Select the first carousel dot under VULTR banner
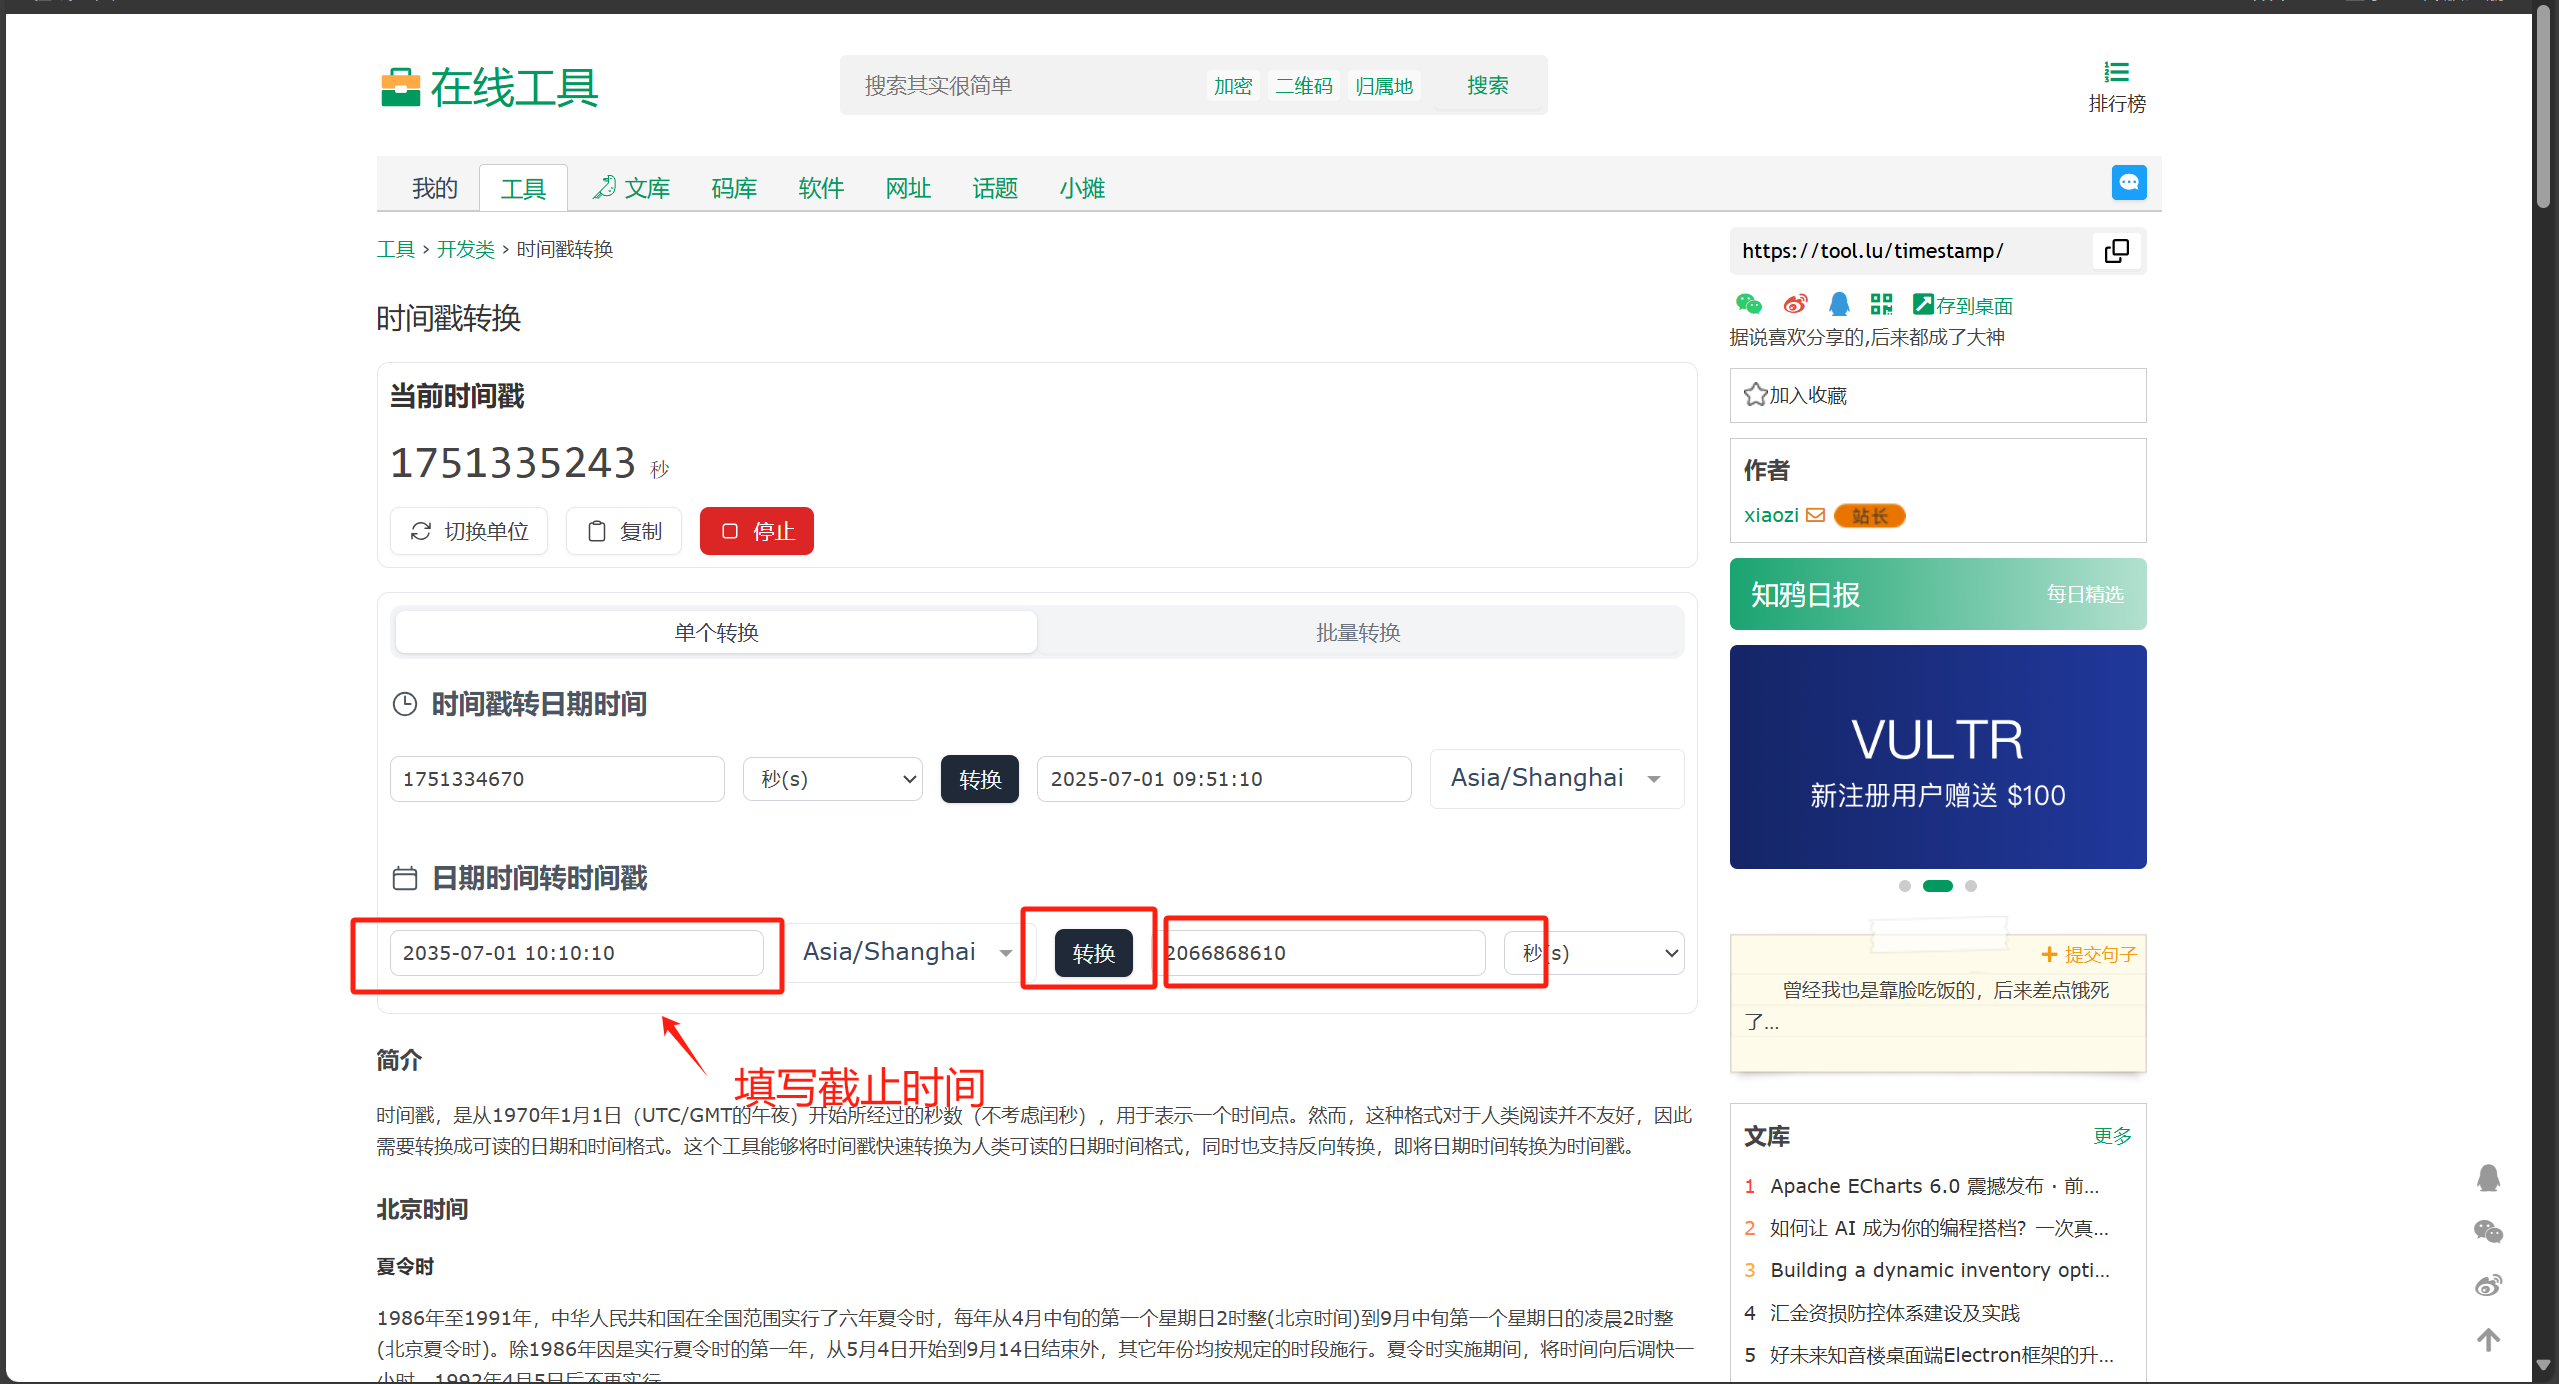The height and width of the screenshot is (1384, 2559). [x=1904, y=886]
